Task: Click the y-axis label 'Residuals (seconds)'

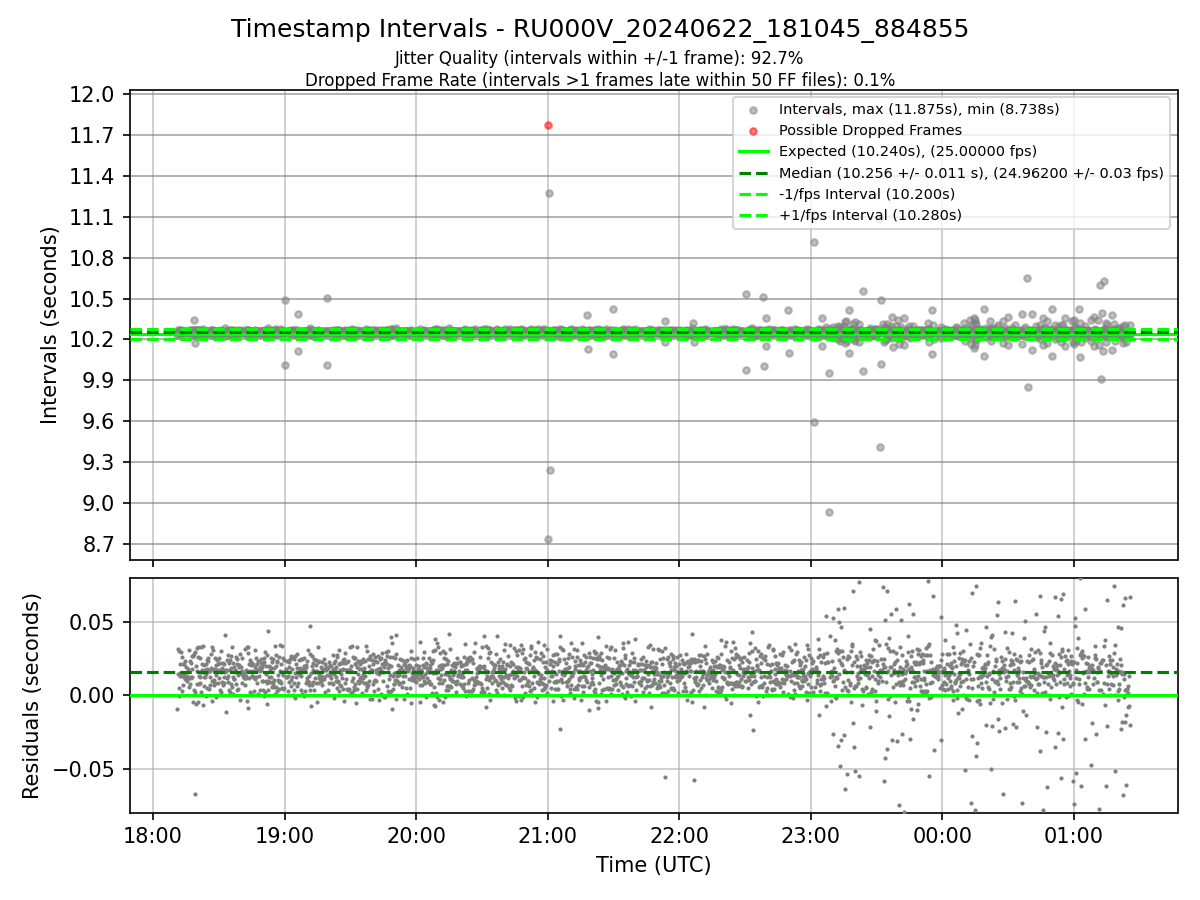Action: click(31, 696)
